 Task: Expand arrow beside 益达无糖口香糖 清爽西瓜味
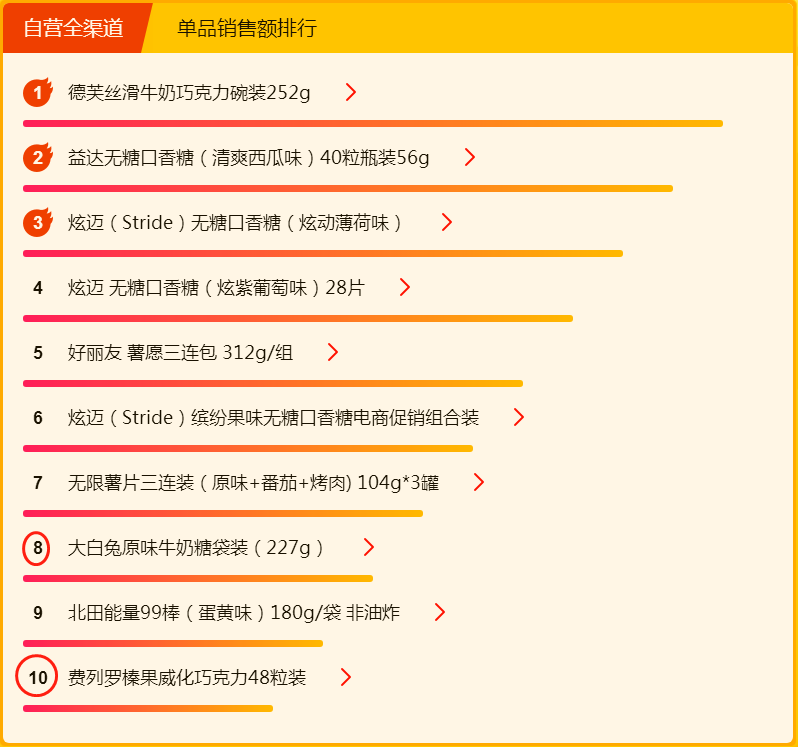(469, 158)
